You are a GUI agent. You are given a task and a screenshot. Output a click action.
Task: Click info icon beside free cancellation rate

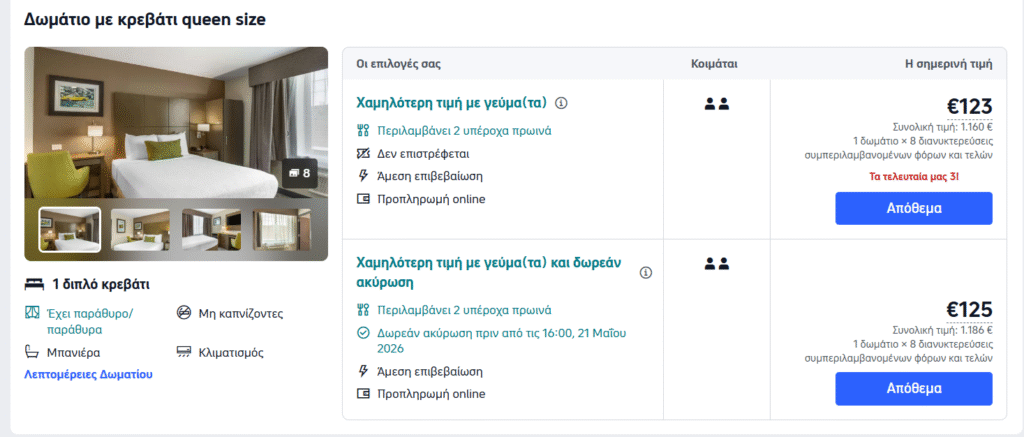pos(646,272)
